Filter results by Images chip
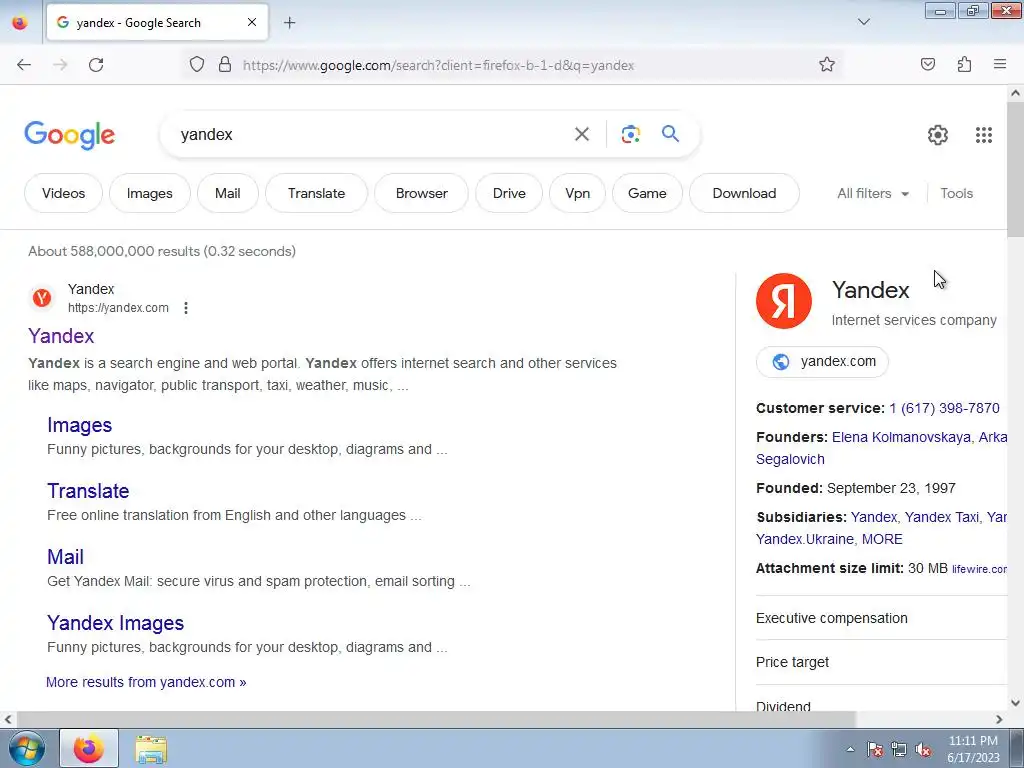The image size is (1024, 768). pos(150,193)
